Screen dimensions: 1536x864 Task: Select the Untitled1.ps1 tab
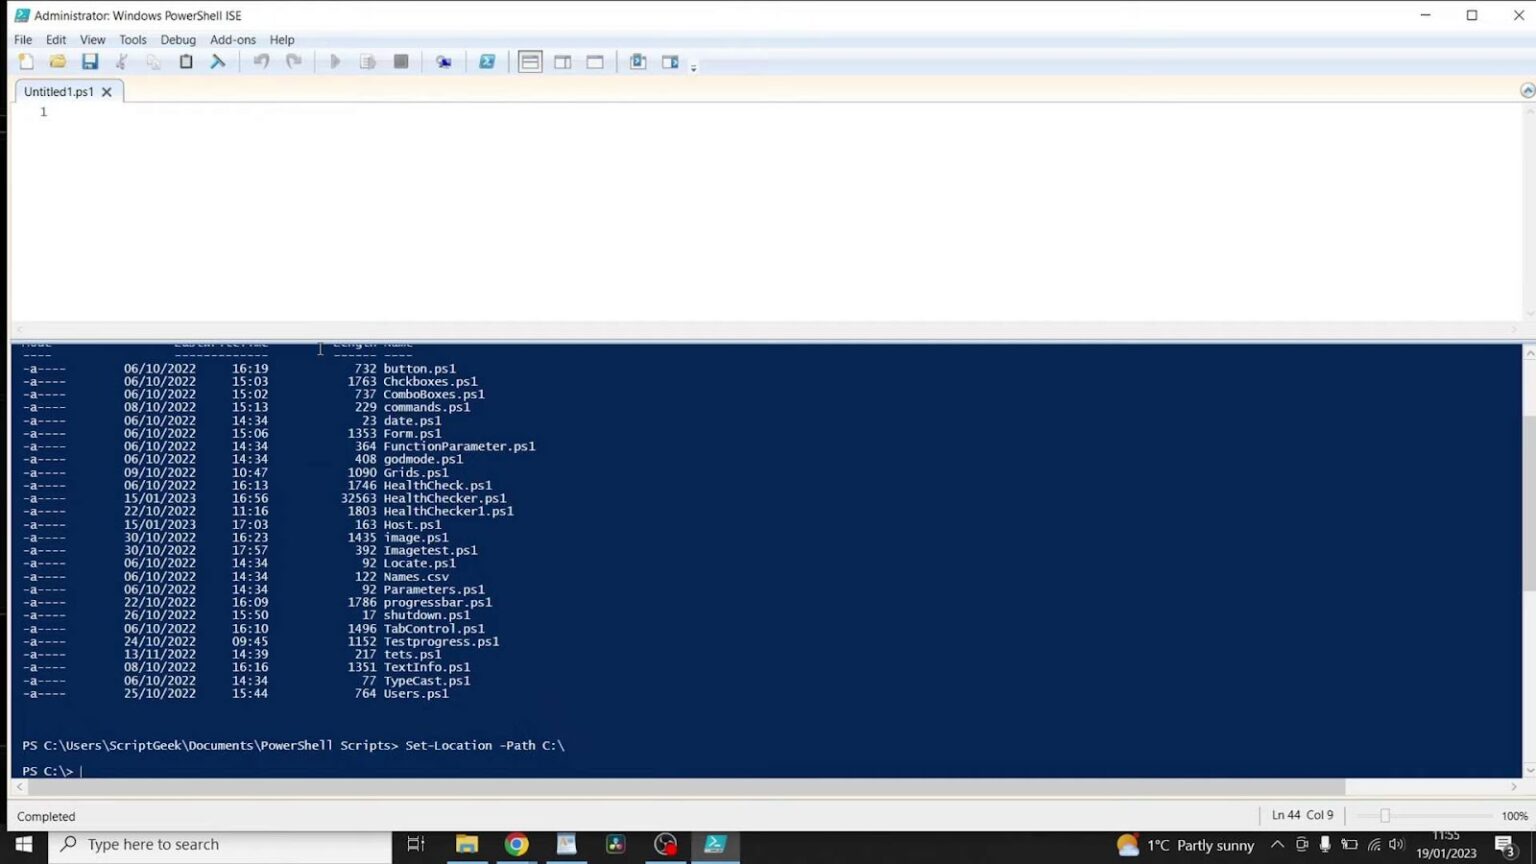point(58,91)
